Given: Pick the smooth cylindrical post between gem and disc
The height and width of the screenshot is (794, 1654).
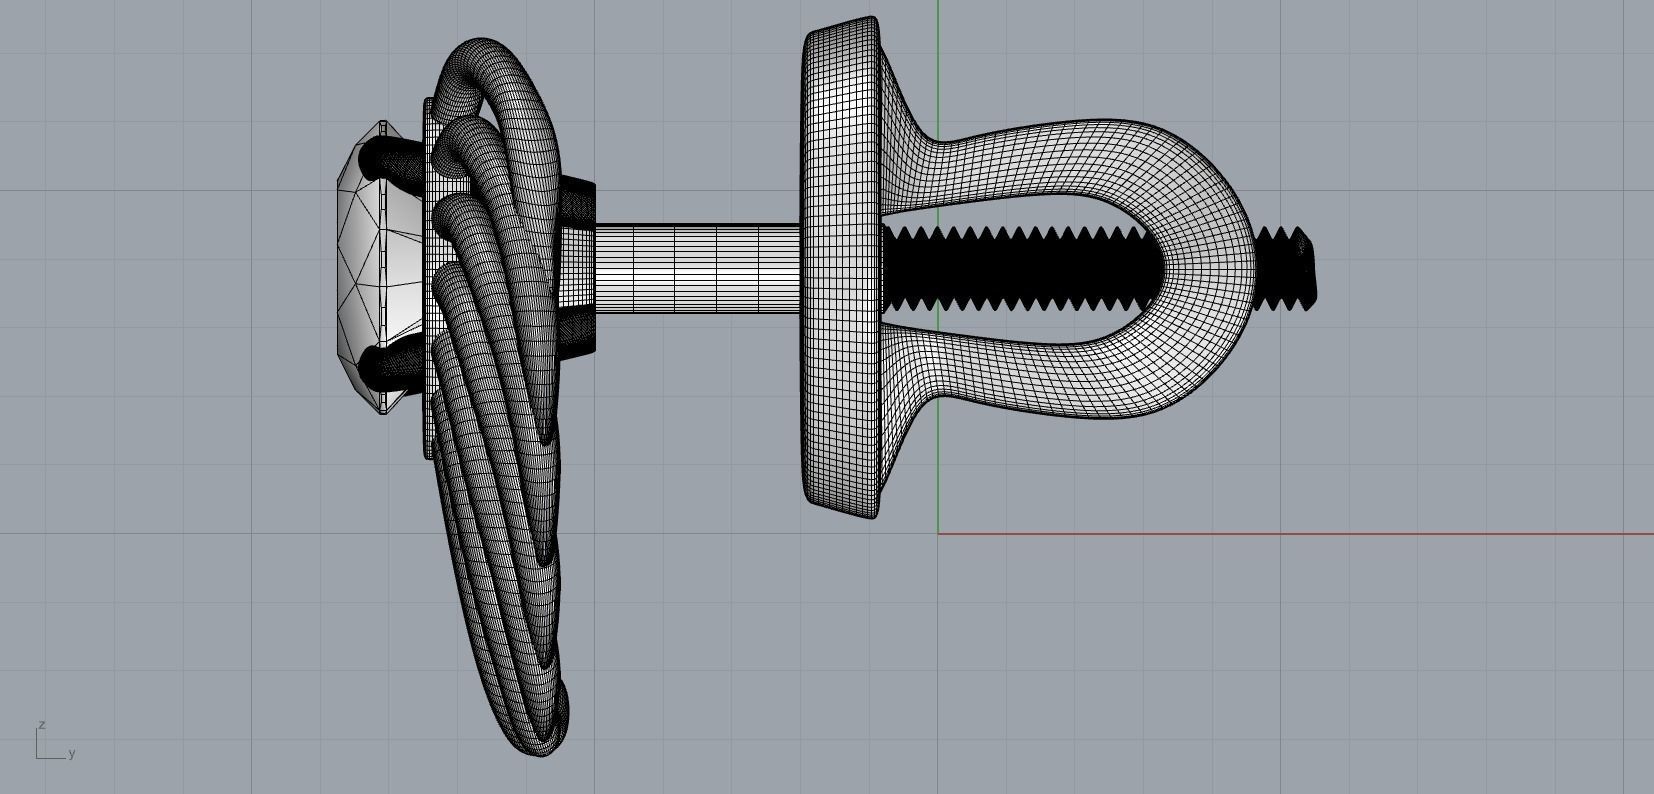Looking at the screenshot, I should click(697, 268).
